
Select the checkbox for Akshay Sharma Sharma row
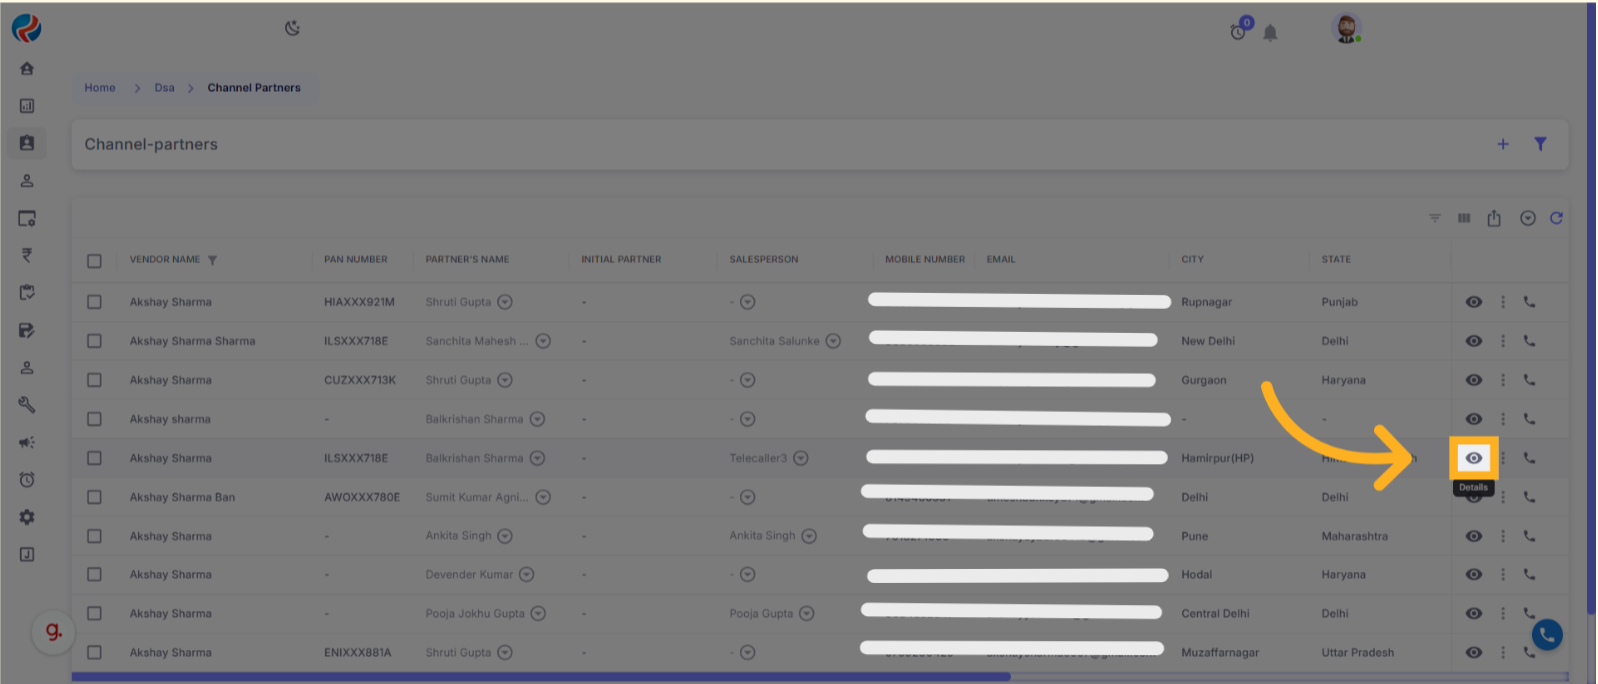(x=94, y=341)
